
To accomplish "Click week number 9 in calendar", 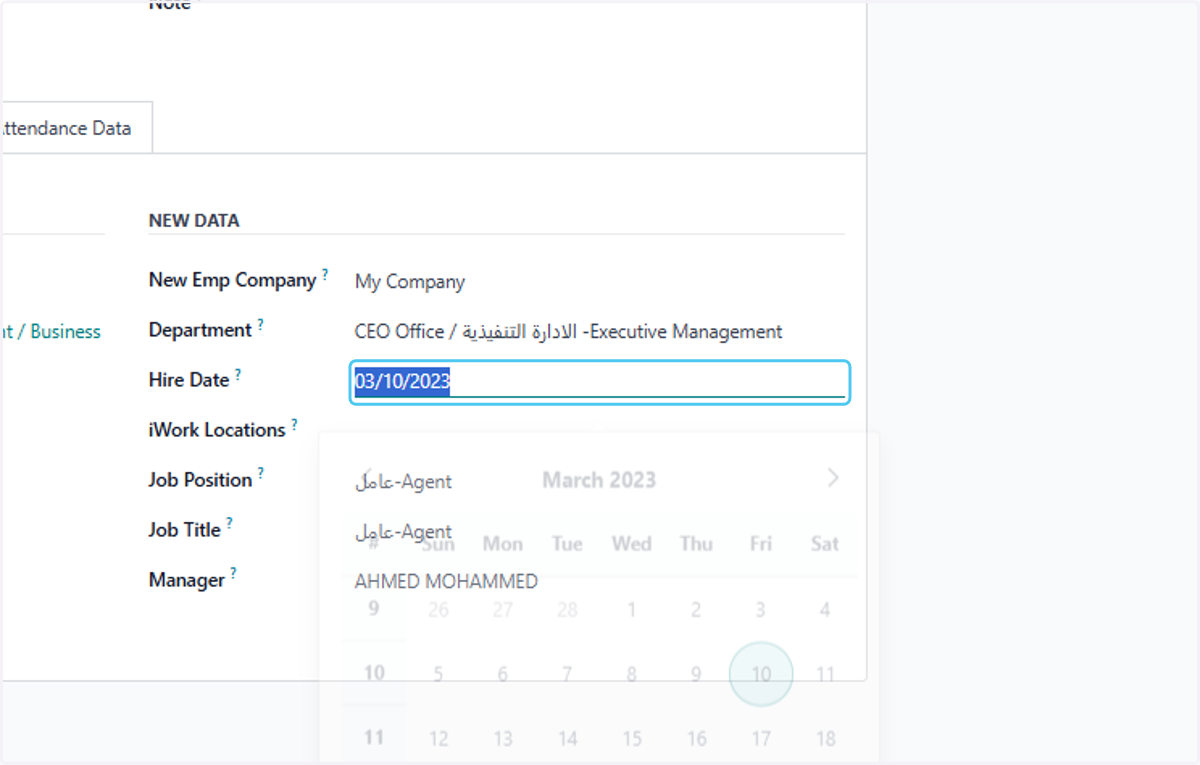I will click(x=374, y=608).
